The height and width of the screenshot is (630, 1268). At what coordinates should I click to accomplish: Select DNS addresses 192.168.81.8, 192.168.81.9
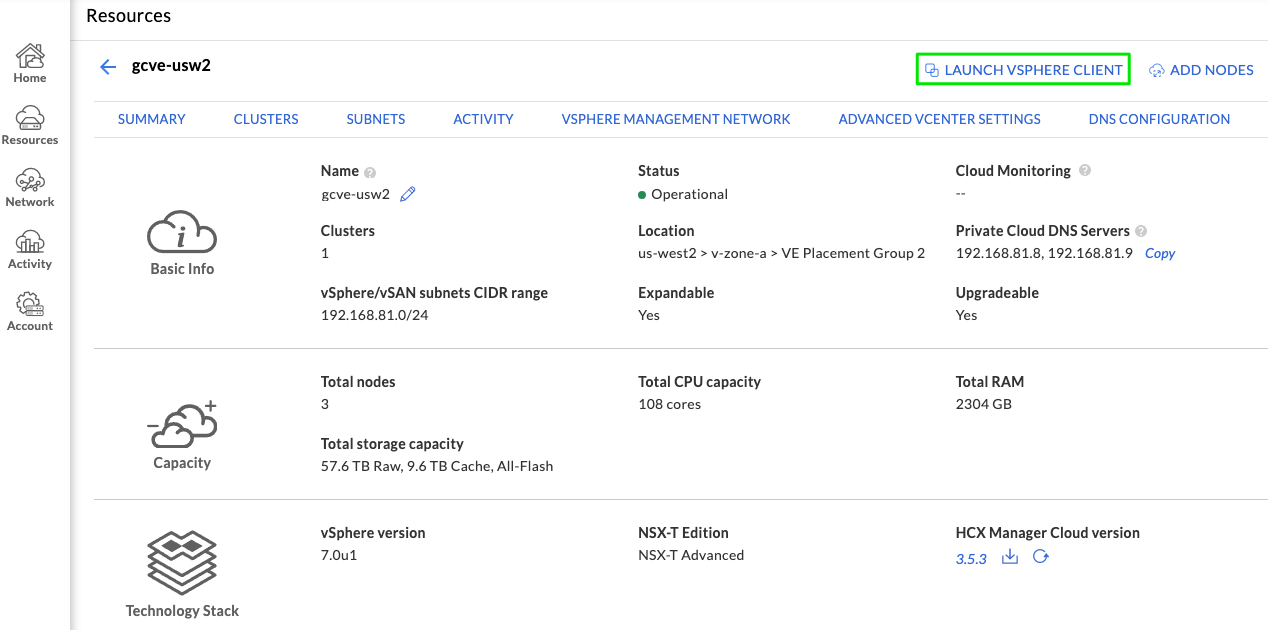pos(1044,254)
